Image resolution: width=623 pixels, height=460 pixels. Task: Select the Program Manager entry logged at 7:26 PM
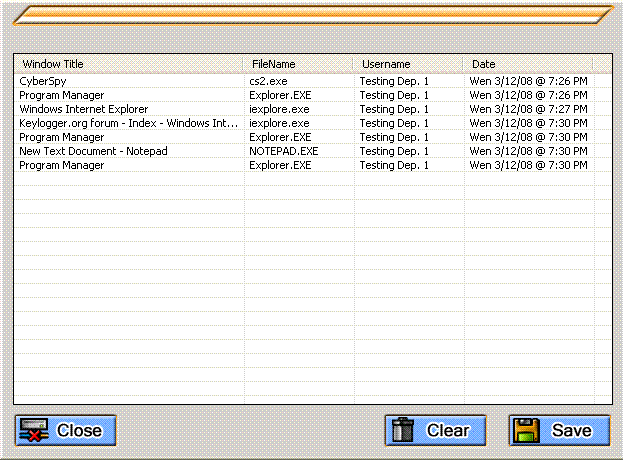(61, 95)
